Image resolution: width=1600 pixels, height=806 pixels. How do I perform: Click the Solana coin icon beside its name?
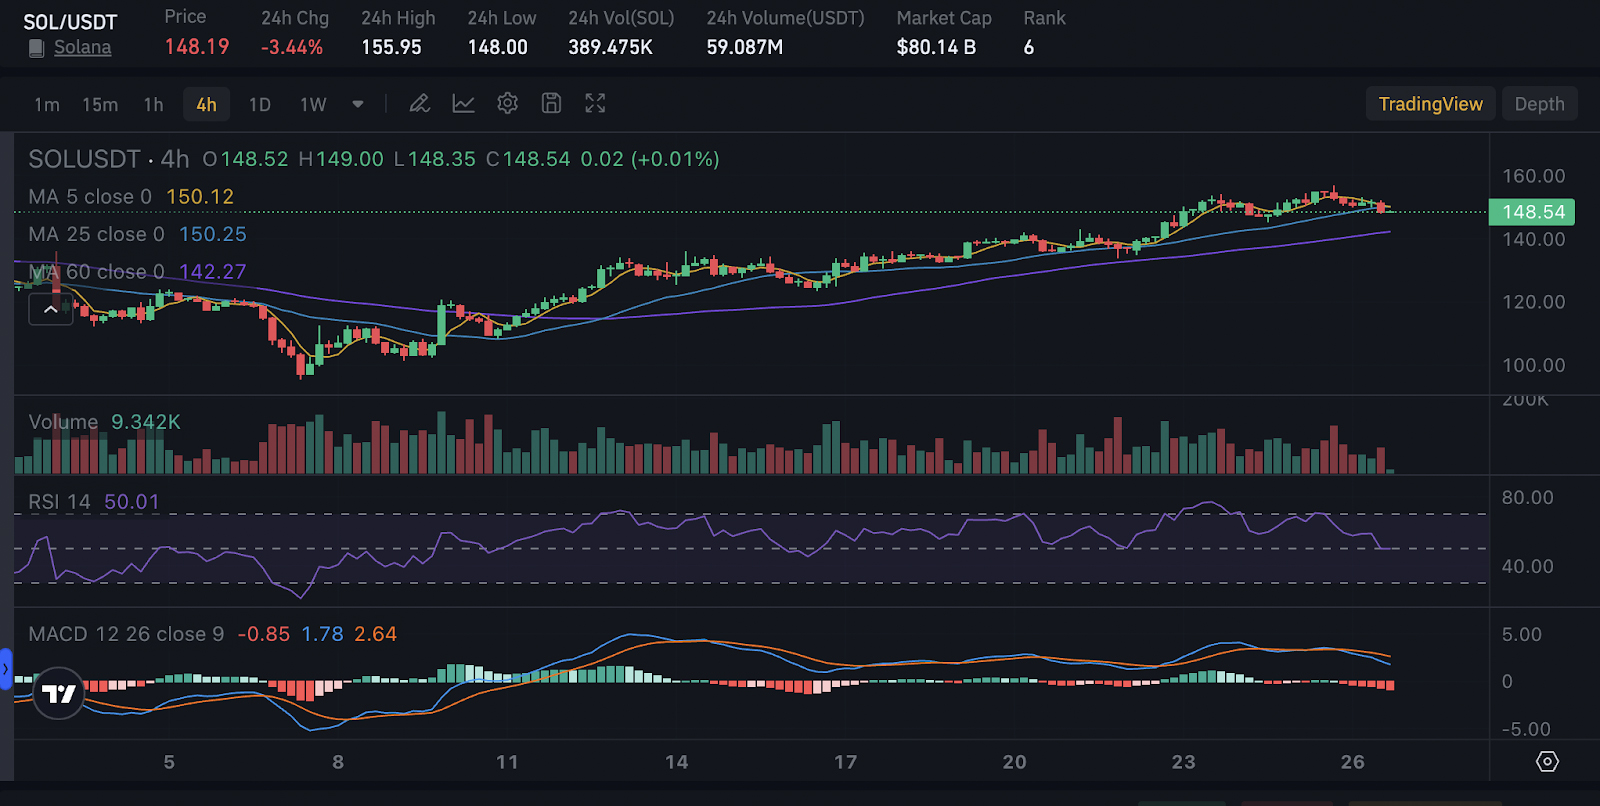pyautogui.click(x=37, y=48)
